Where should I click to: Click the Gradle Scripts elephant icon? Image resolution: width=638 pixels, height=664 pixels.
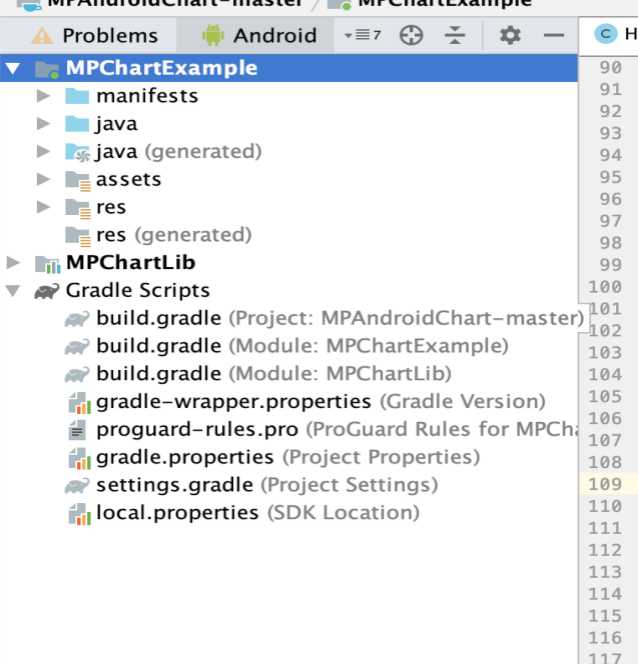47,291
